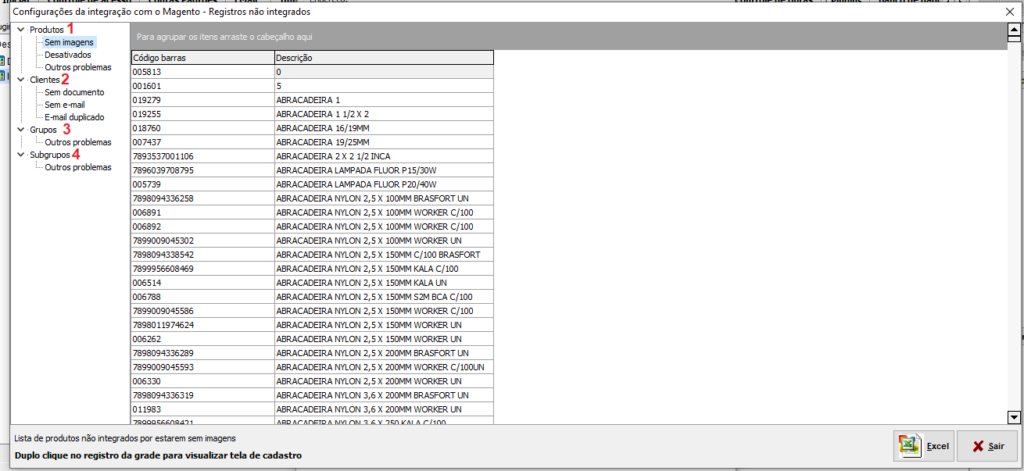1024x471 pixels.
Task: Select row ABRACADEIRA 2 X 2 1/2 INCA
Action: tap(312, 156)
